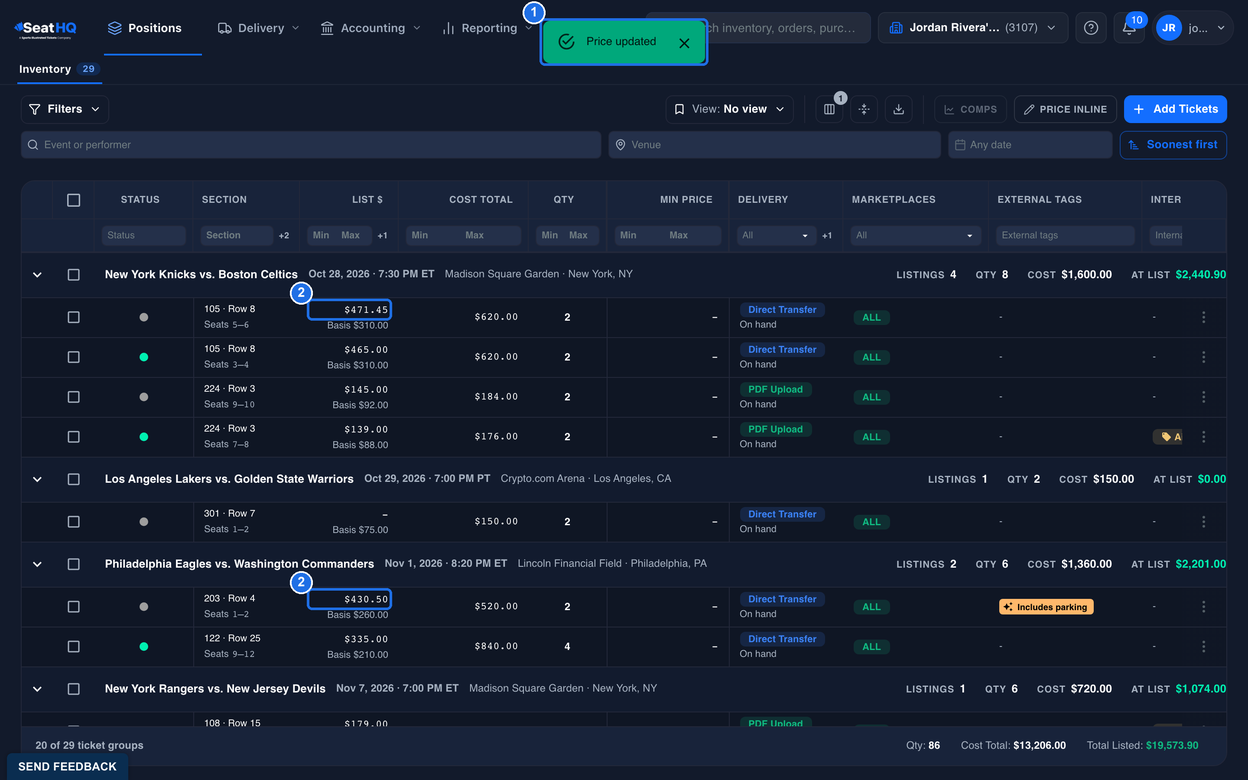Dismiss the Price updated toast
The height and width of the screenshot is (780, 1248).
pyautogui.click(x=684, y=42)
